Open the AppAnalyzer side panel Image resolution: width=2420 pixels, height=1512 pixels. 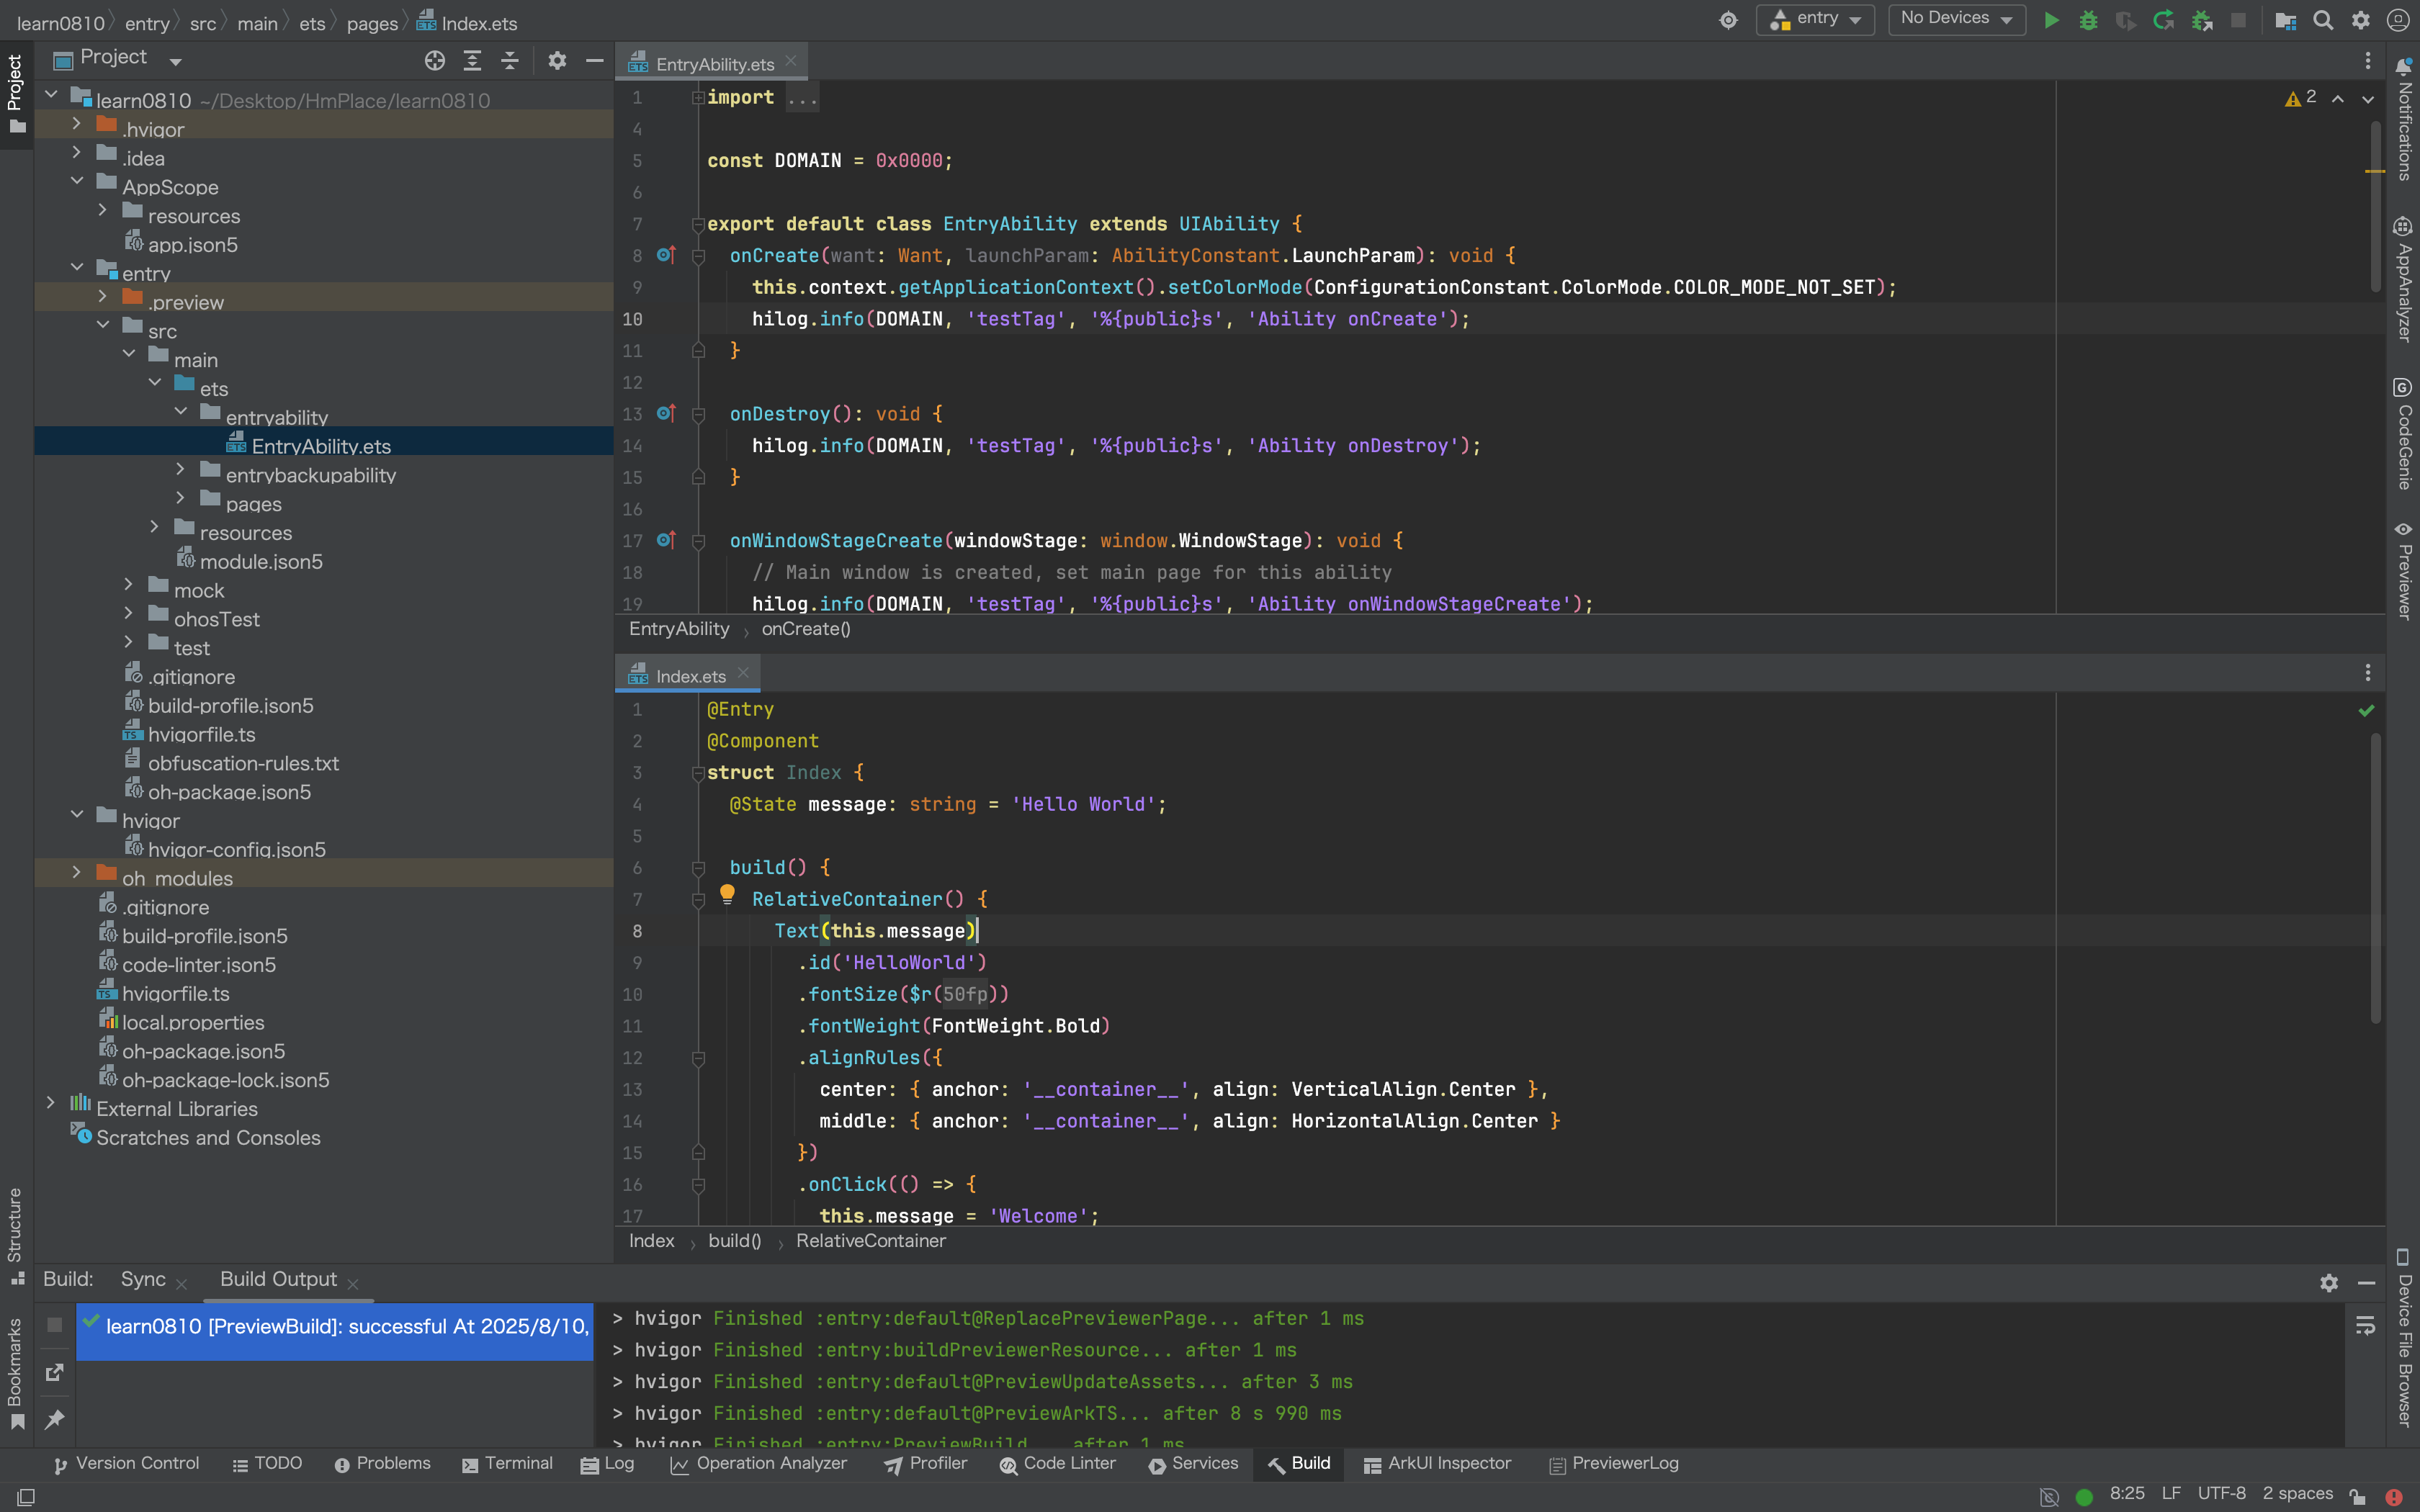[x=2404, y=280]
